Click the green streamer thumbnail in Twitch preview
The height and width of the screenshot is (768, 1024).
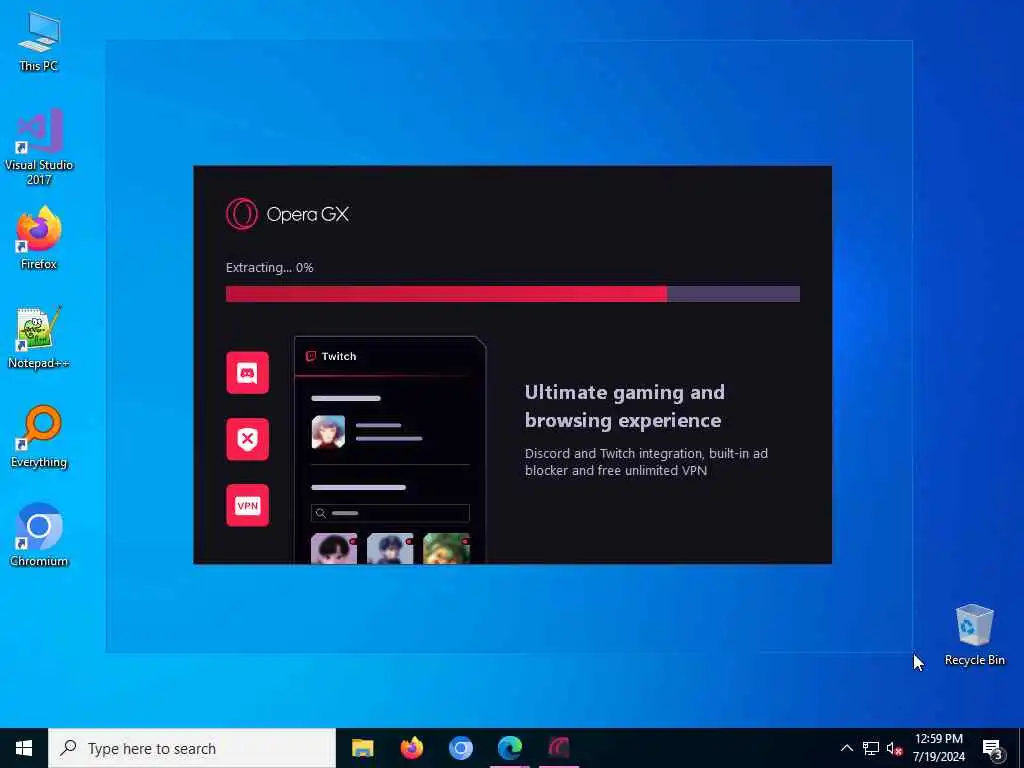pos(447,549)
